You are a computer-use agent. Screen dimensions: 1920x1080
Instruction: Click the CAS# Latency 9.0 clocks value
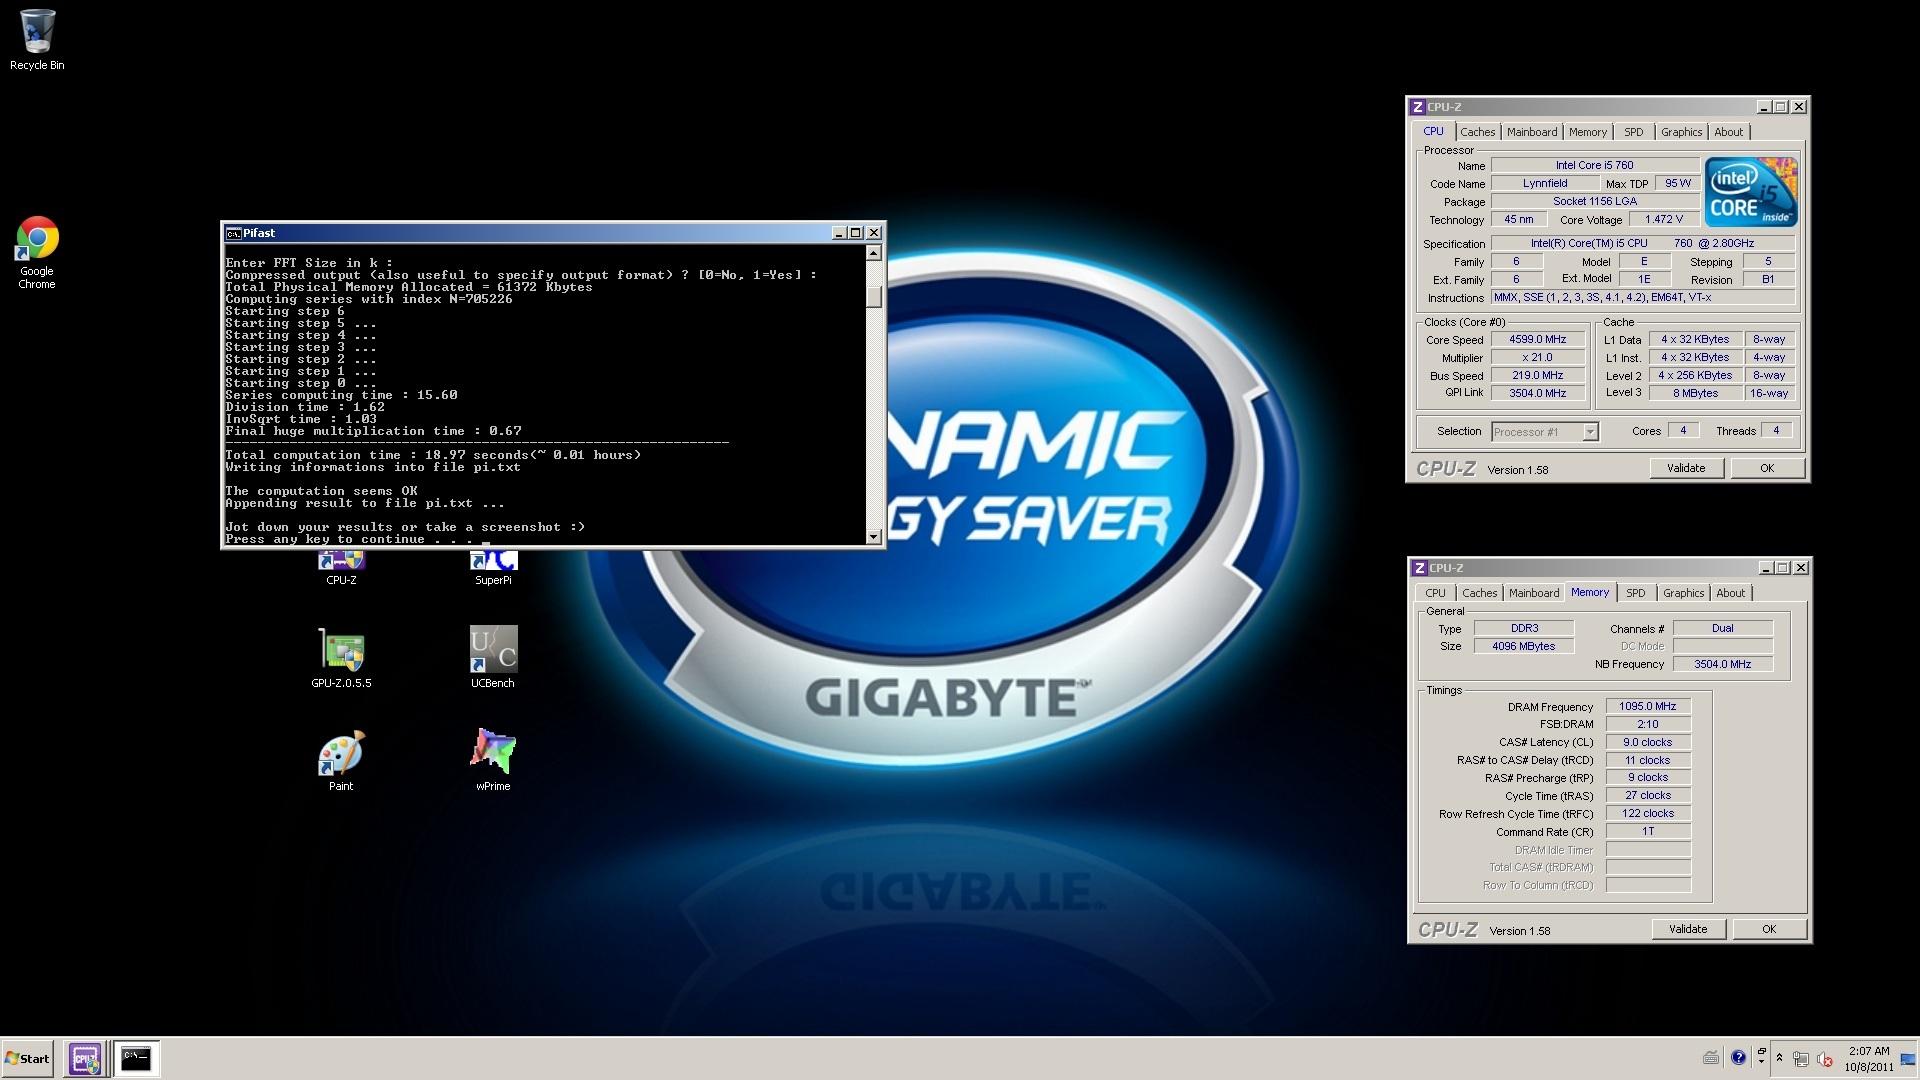click(x=1648, y=742)
